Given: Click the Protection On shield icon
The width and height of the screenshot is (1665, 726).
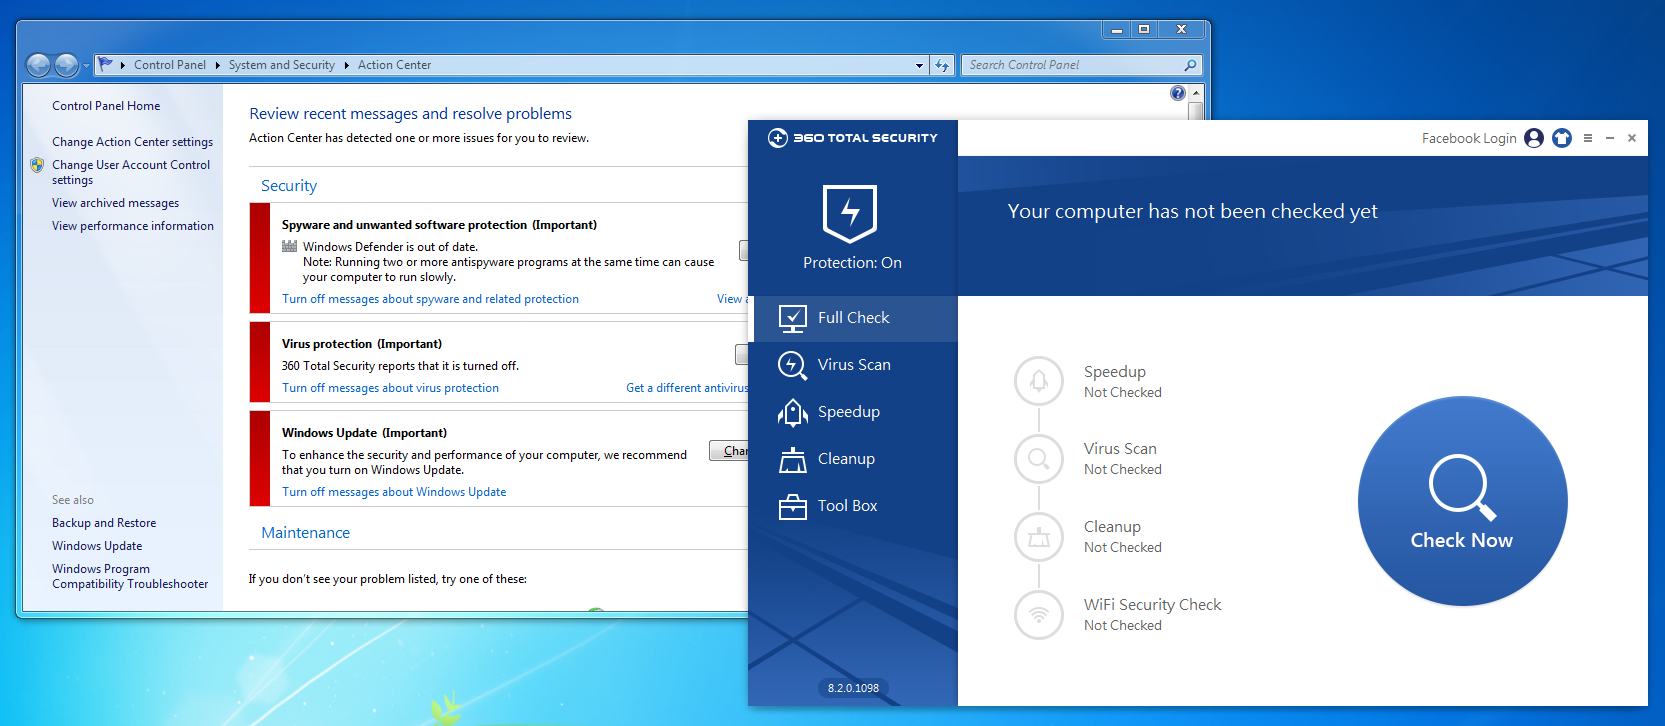Looking at the screenshot, I should (849, 213).
